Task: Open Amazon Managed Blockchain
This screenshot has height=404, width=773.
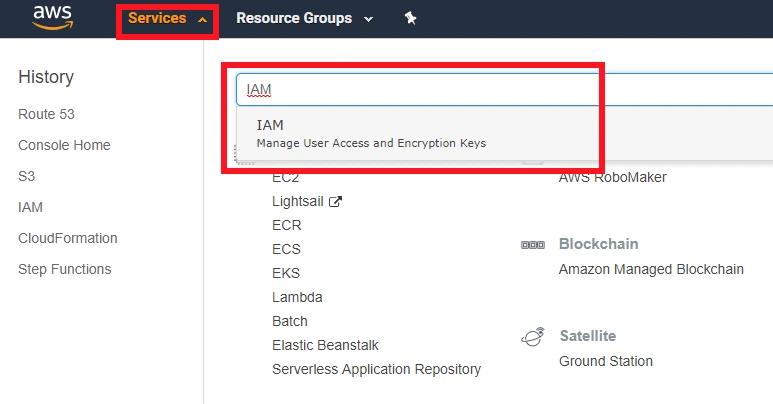Action: click(651, 269)
